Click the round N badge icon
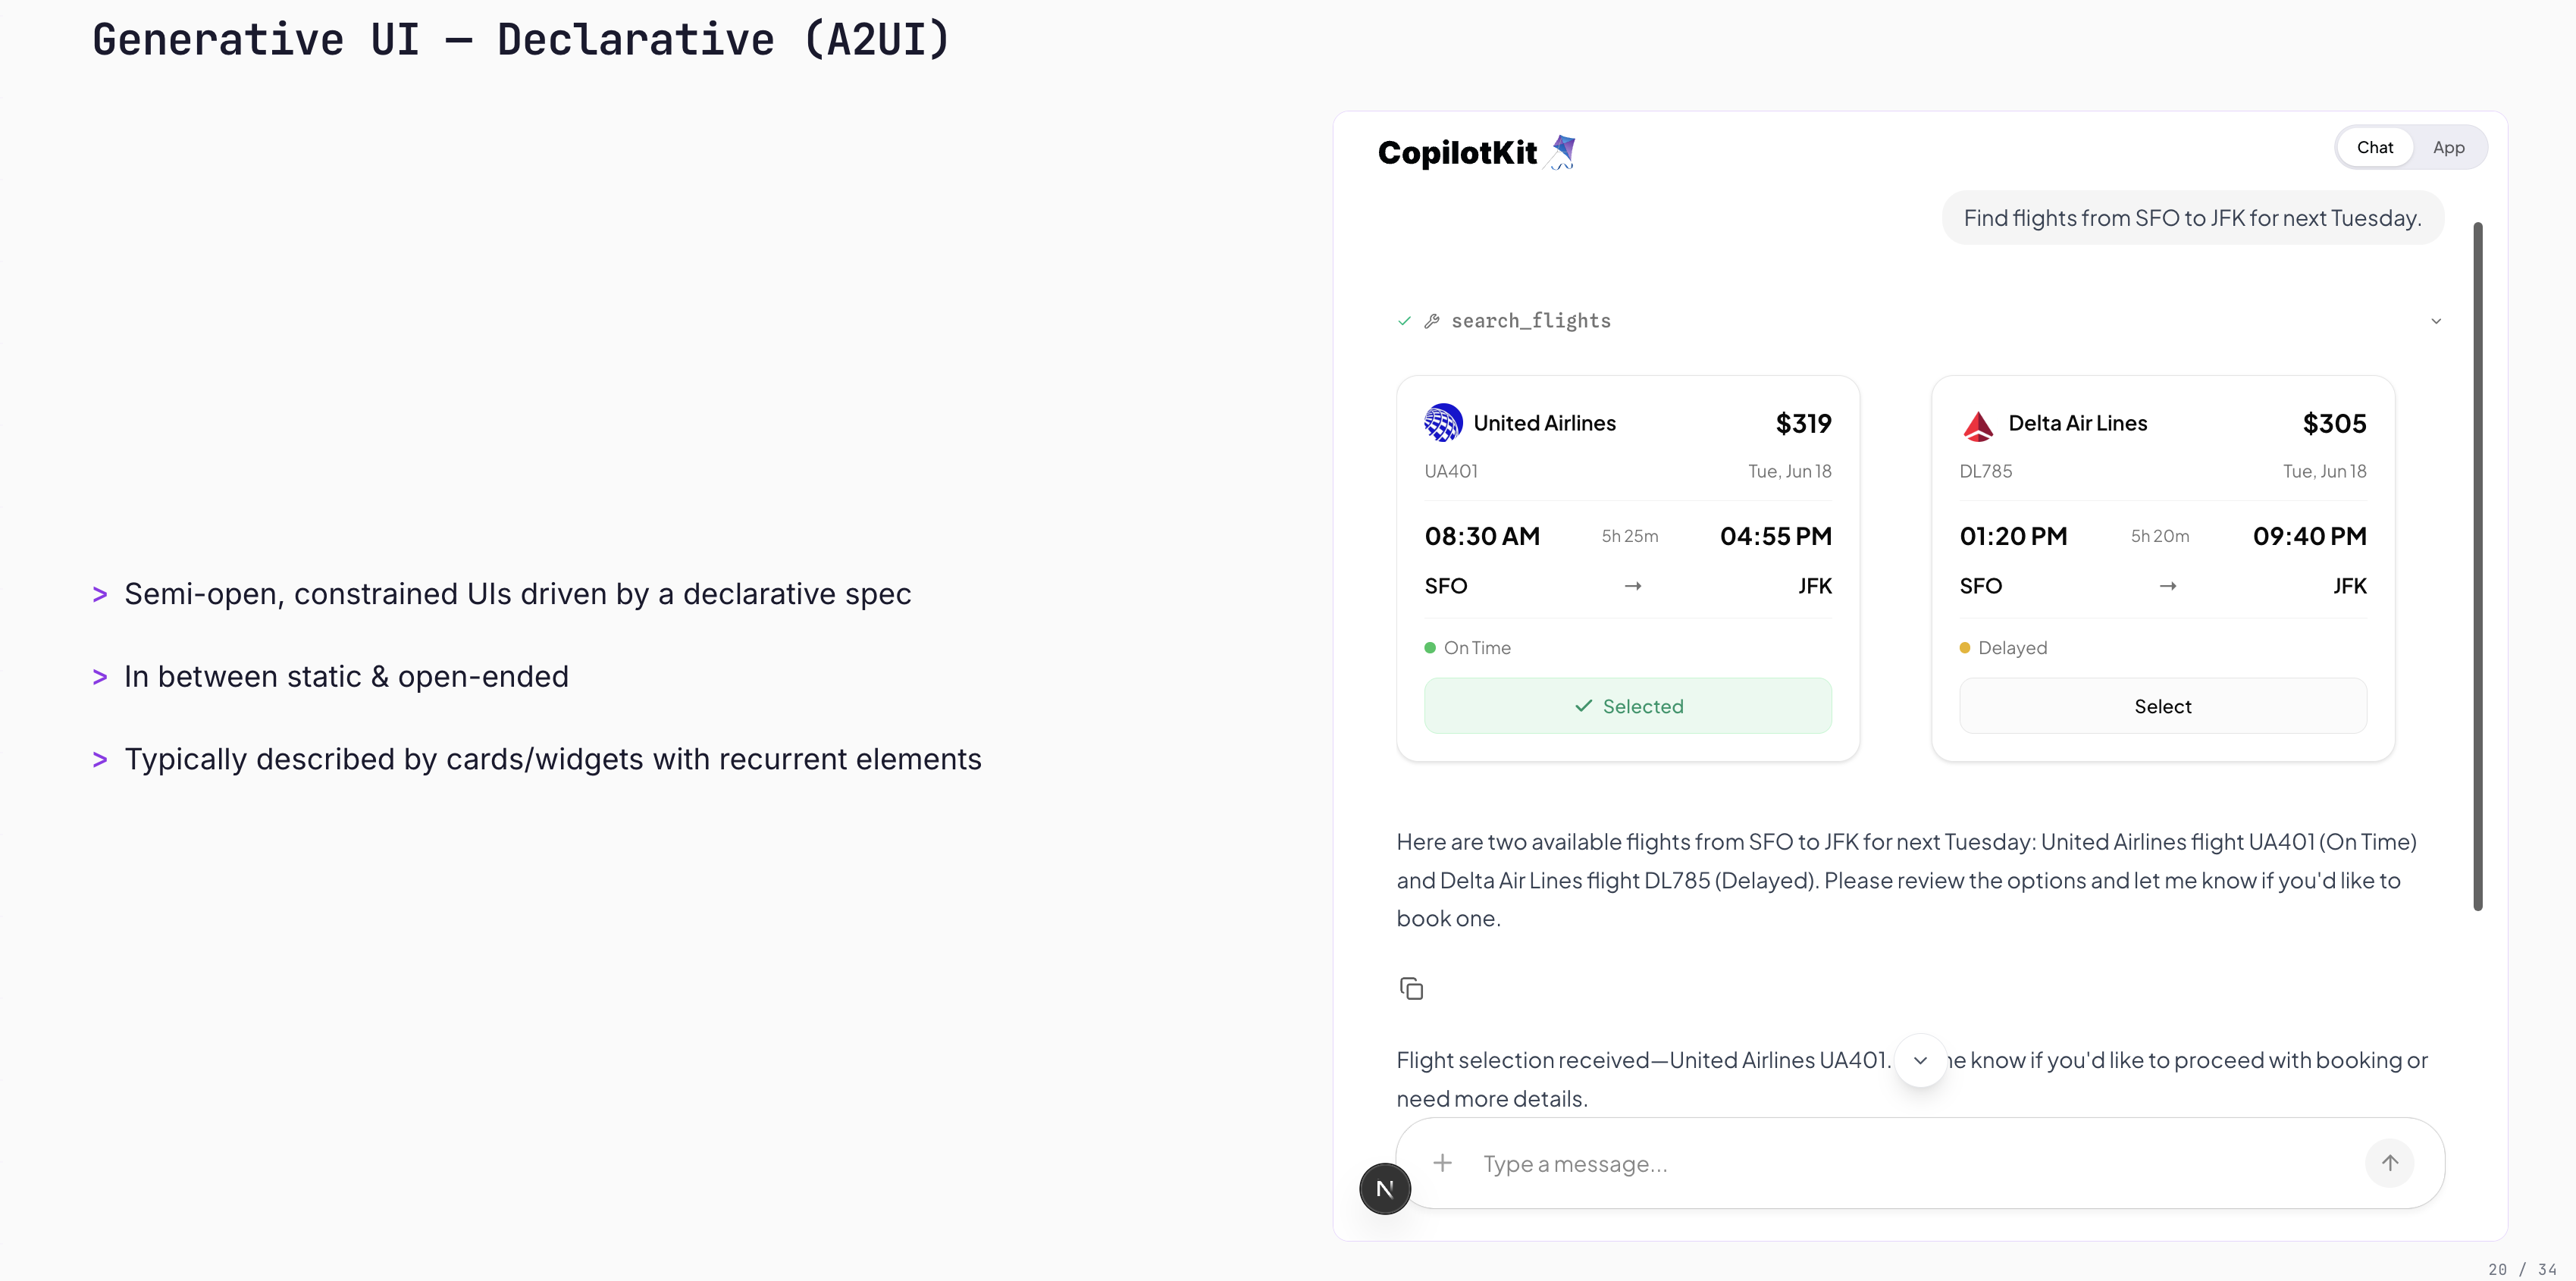This screenshot has width=2576, height=1281. coord(1384,1189)
